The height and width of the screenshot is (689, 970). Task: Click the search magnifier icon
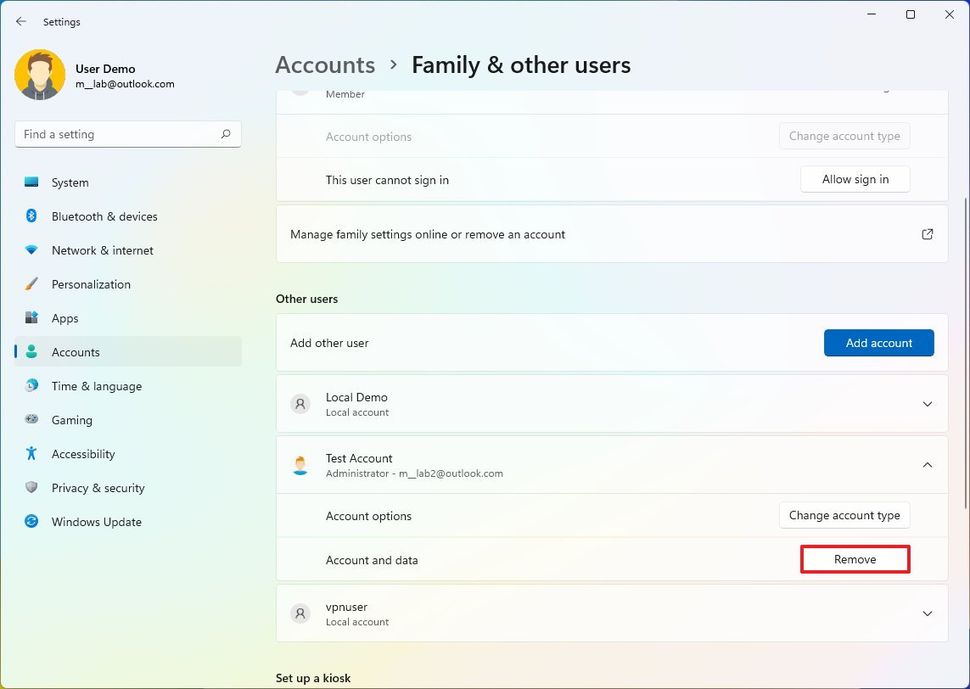tap(226, 134)
